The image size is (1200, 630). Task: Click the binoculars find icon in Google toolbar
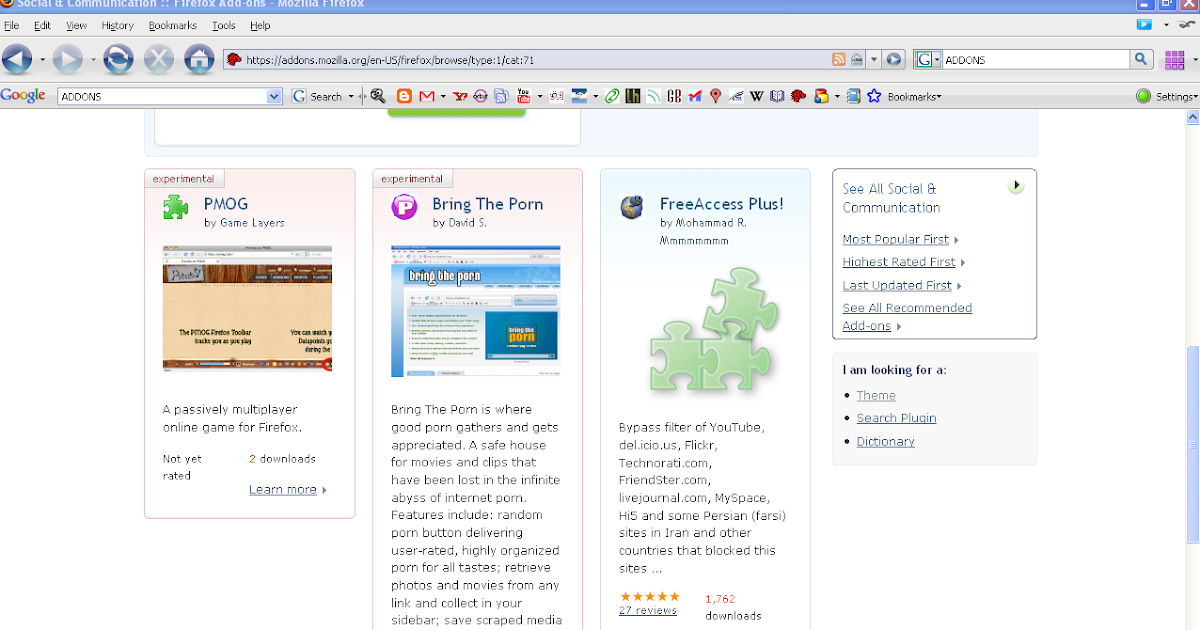[x=378, y=96]
